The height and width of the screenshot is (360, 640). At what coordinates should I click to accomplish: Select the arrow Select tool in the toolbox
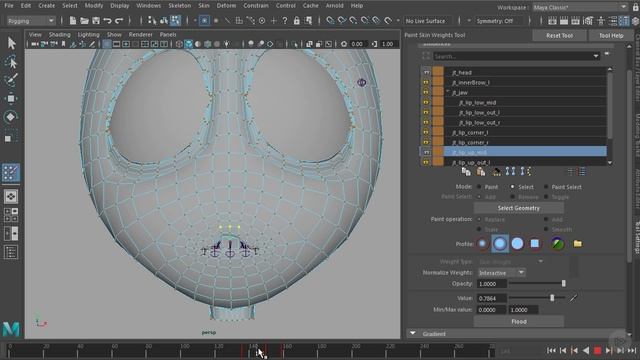(11, 43)
